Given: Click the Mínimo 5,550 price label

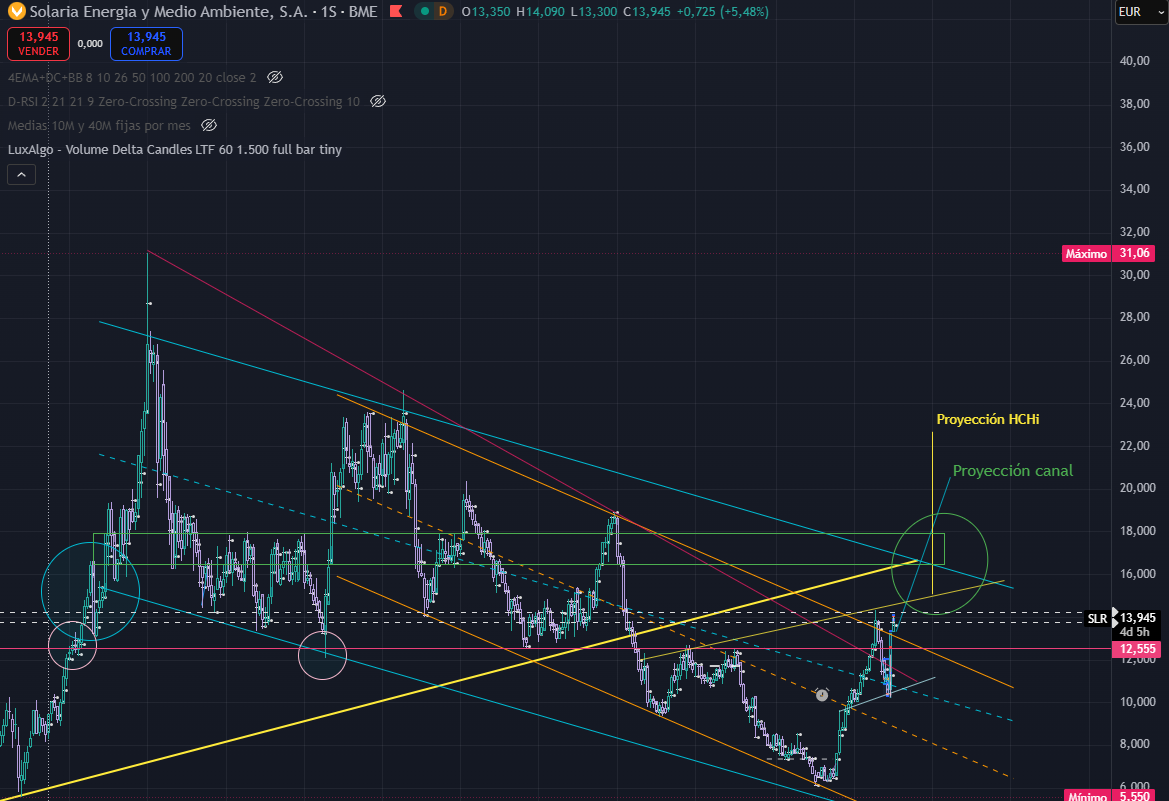Looking at the screenshot, I should click(1109, 795).
